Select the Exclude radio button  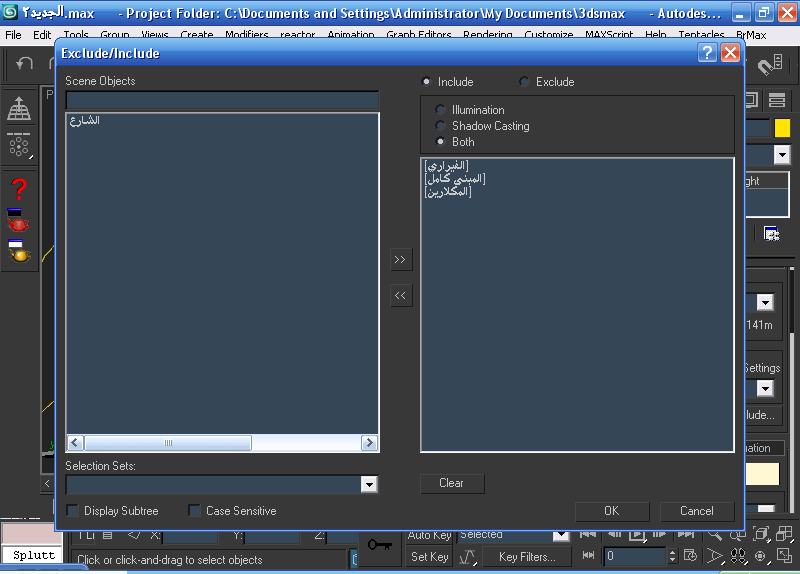[x=524, y=82]
